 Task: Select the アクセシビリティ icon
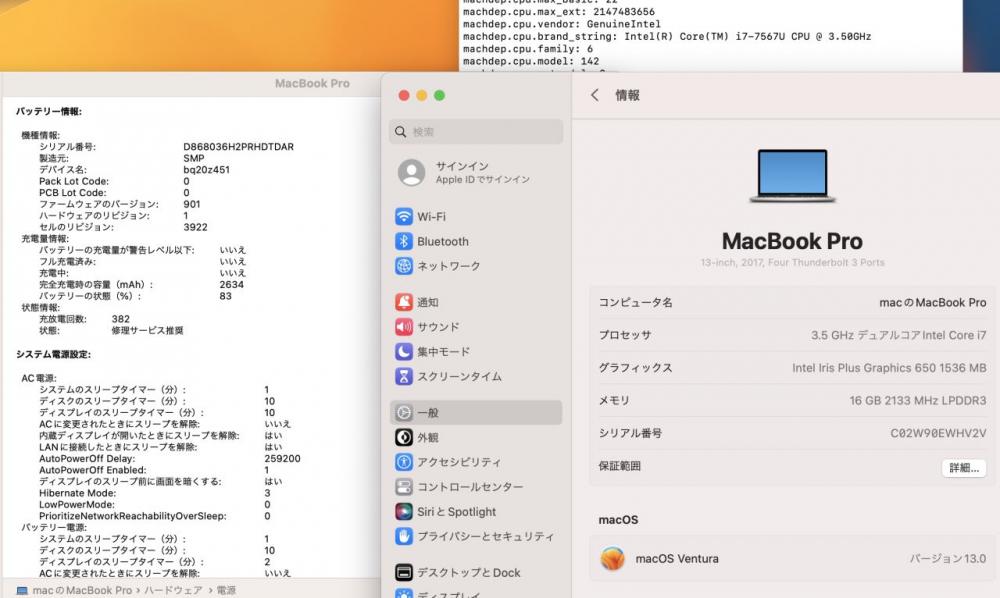[x=404, y=462]
